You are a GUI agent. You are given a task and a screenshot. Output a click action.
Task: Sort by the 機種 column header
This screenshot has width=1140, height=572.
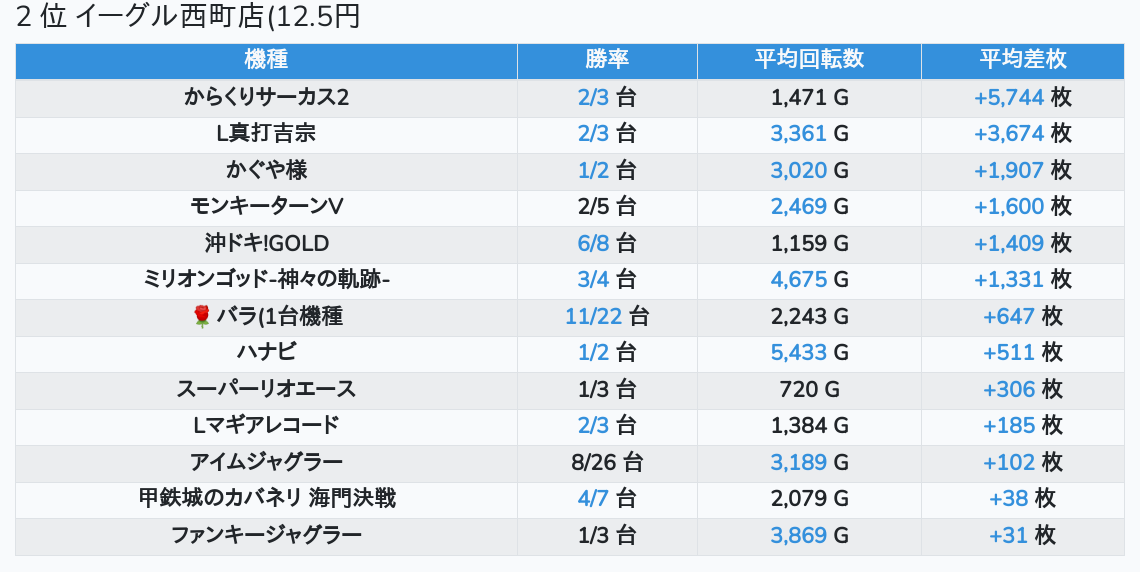[x=266, y=60]
